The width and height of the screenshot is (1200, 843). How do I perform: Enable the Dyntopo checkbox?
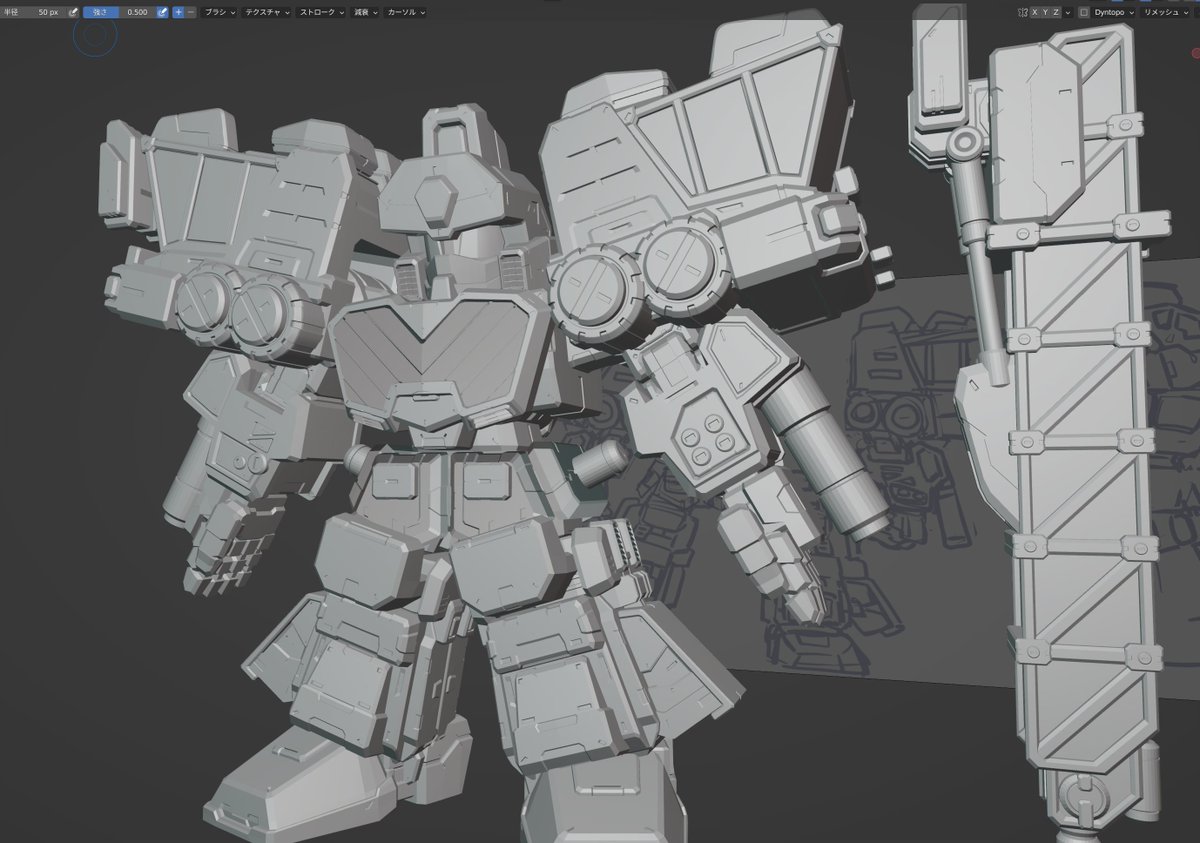pos(1084,12)
